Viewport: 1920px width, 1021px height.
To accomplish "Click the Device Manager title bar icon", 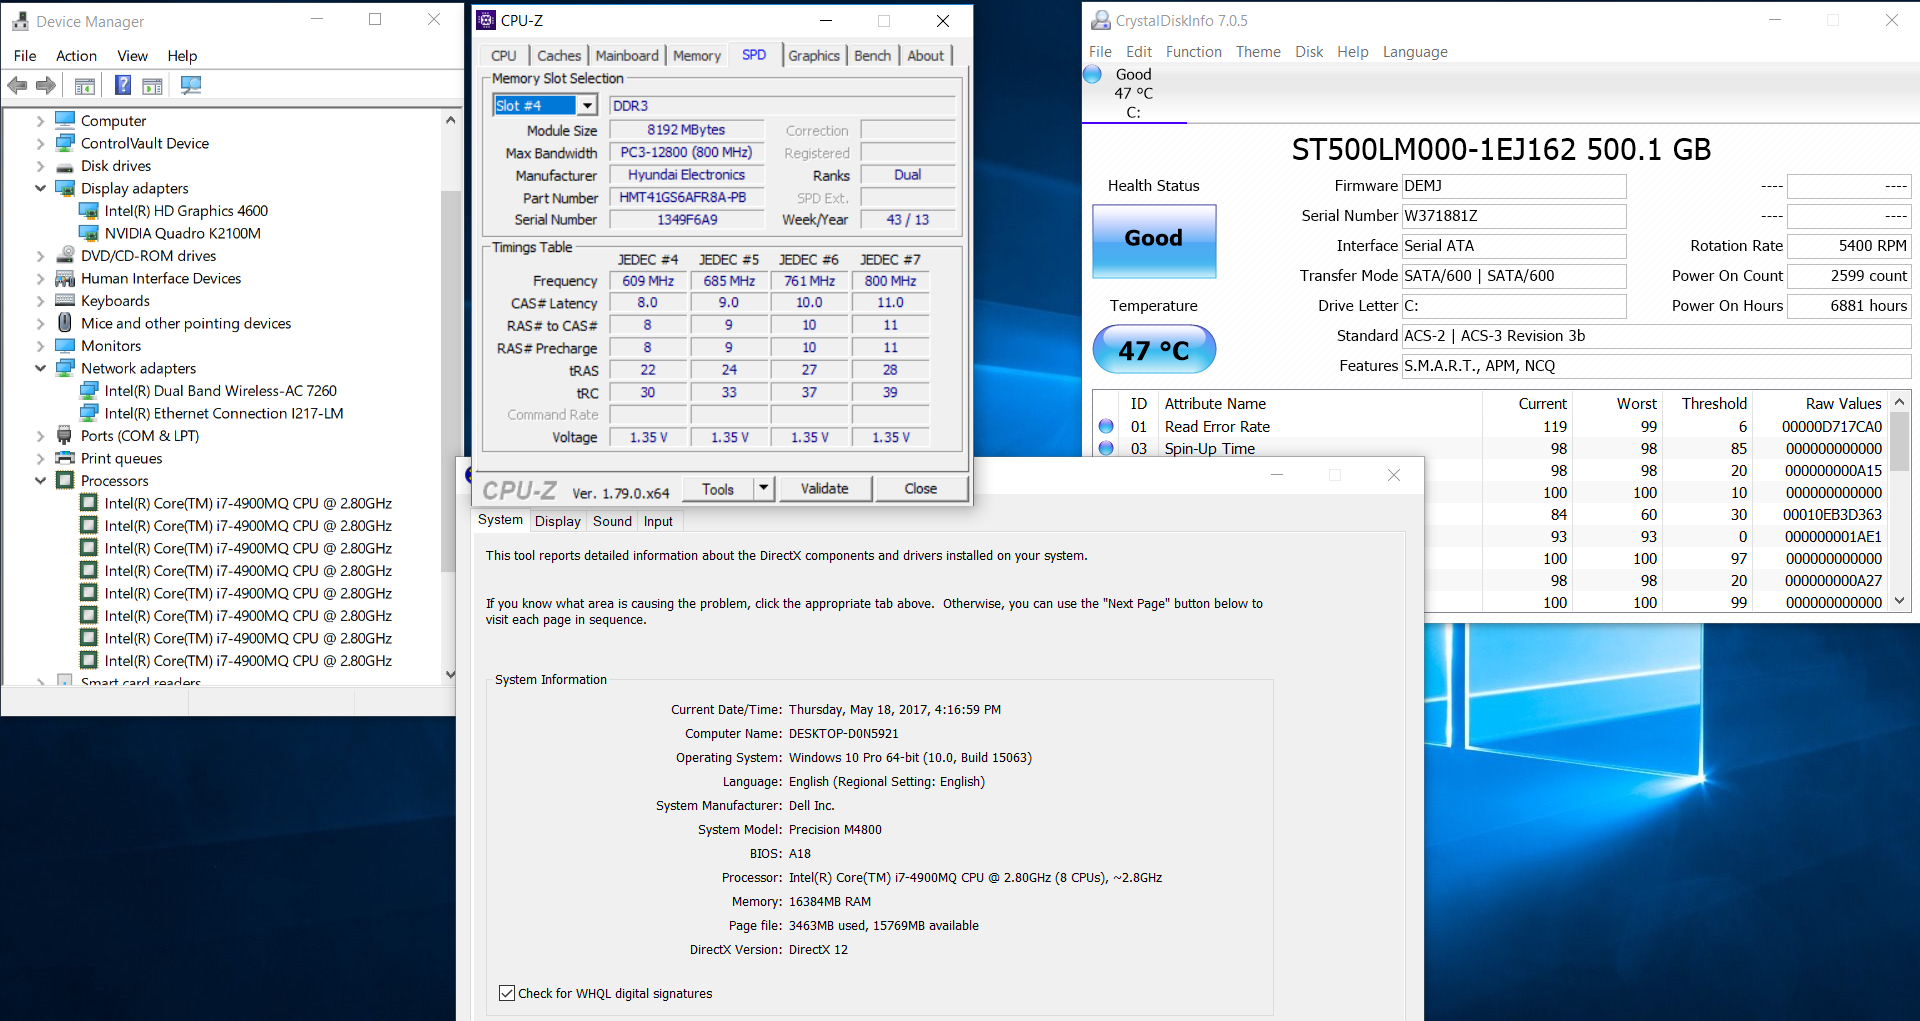I will 20,20.
